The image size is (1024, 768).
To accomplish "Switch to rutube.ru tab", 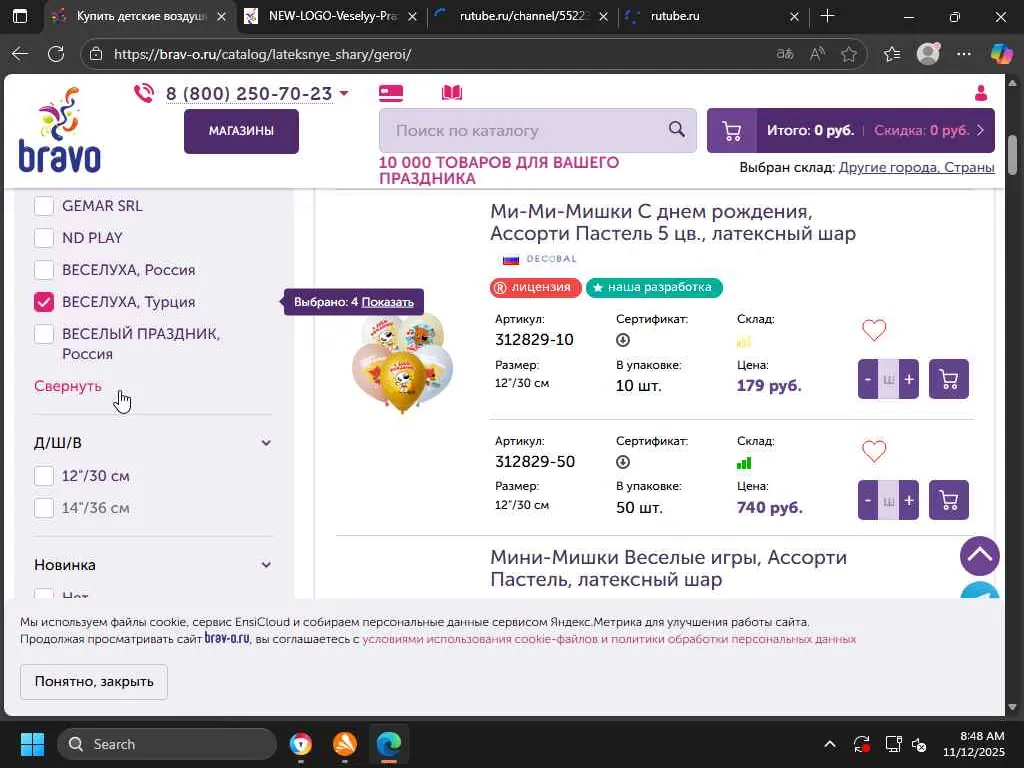I will click(x=712, y=16).
